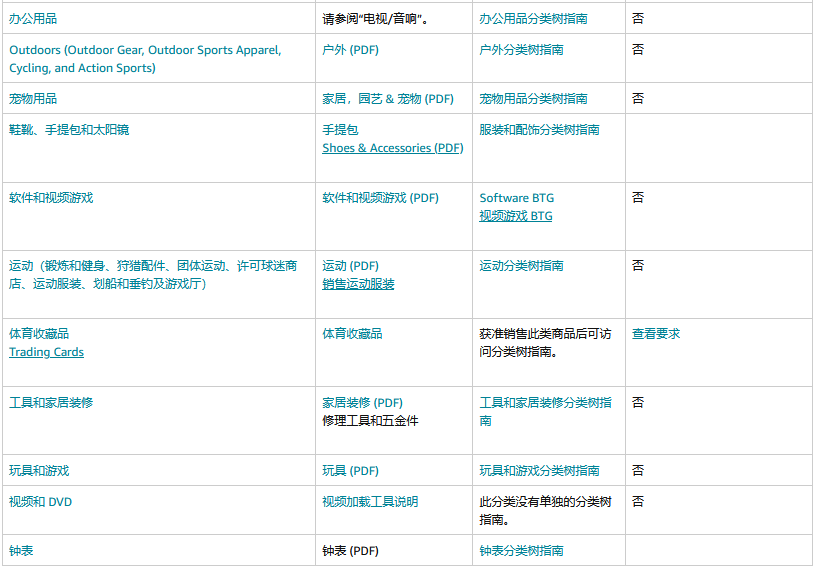Viewport: 815px width, 568px height.
Task: Open the 办公用品 category link
Action: click(33, 19)
